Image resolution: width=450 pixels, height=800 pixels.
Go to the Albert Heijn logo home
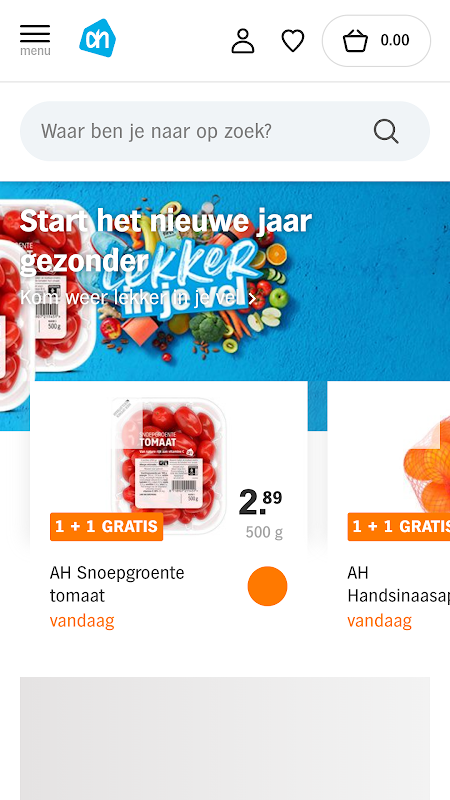pyautogui.click(x=97, y=38)
